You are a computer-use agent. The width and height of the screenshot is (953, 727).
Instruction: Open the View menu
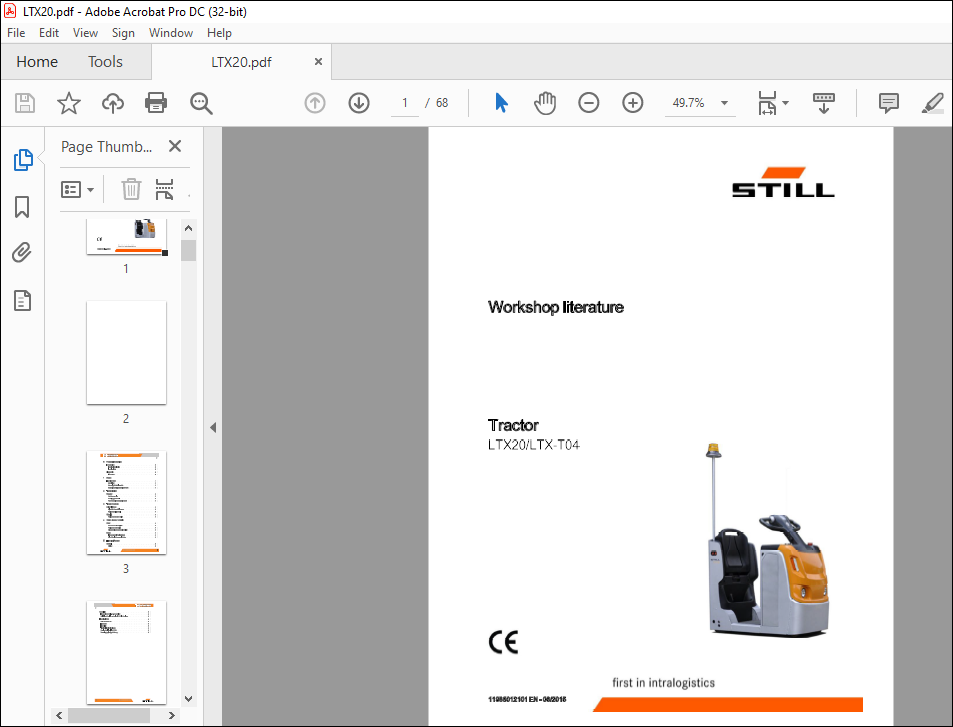tap(85, 33)
